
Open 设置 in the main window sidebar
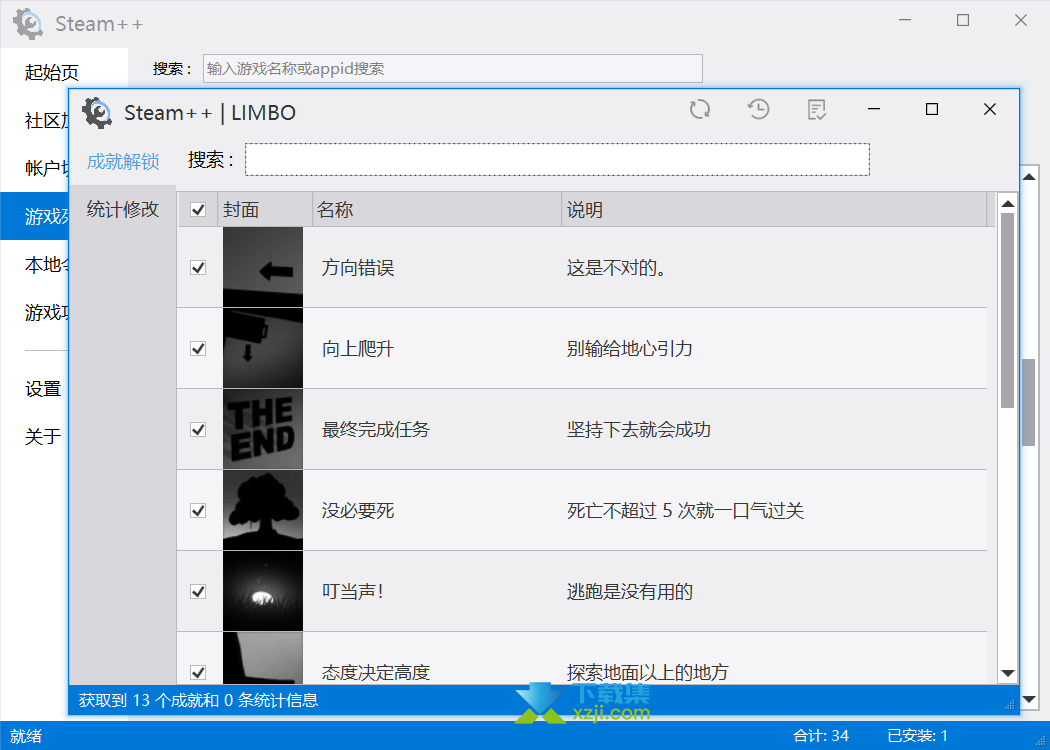[43, 389]
